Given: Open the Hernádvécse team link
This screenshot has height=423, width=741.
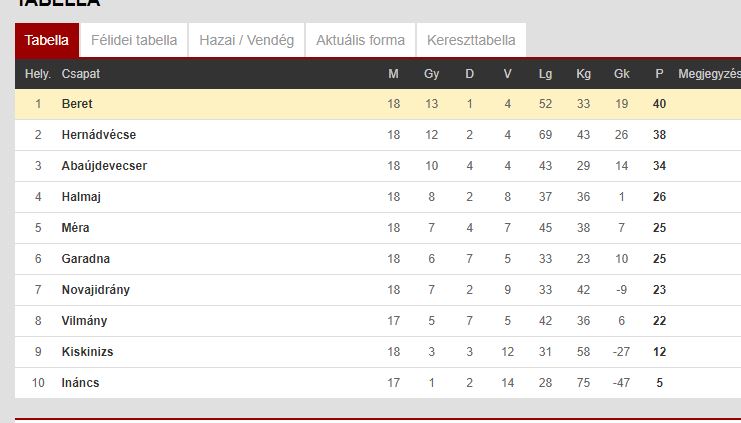Looking at the screenshot, I should pyautogui.click(x=99, y=135).
